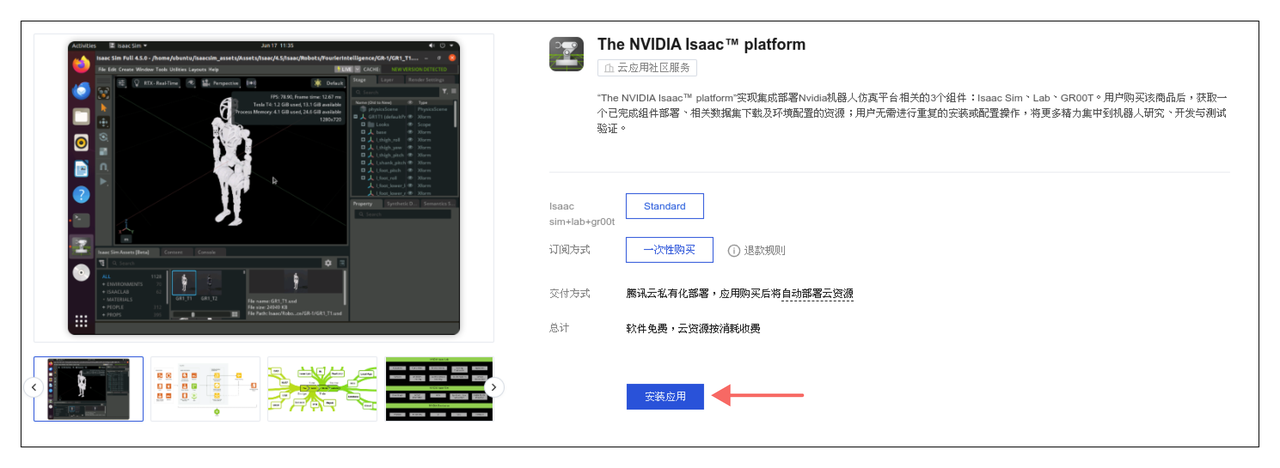
Task: Switch to the Render Settings tab
Action: tap(429, 80)
